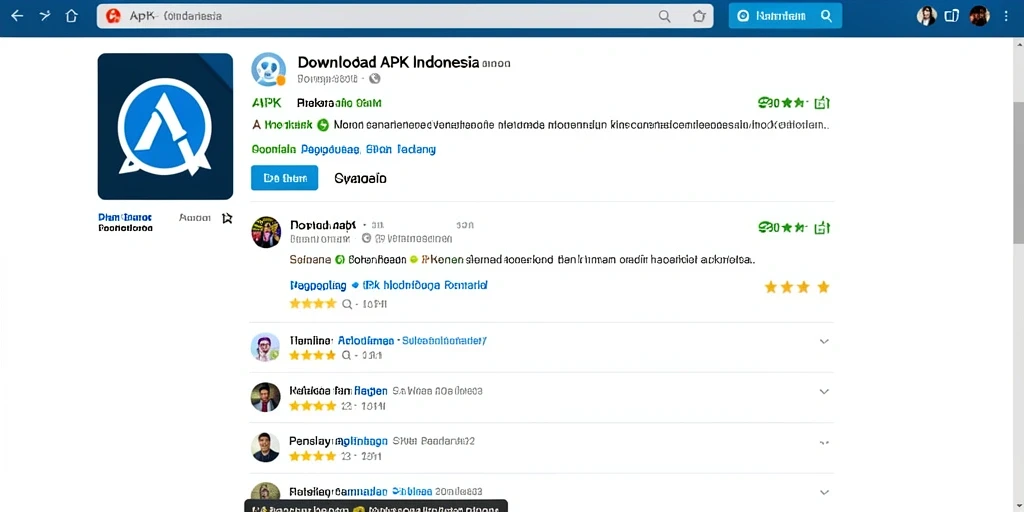Open the blue "Aglinbgn" link in the Penslay row
The width and height of the screenshot is (1024, 512).
pyautogui.click(x=362, y=441)
